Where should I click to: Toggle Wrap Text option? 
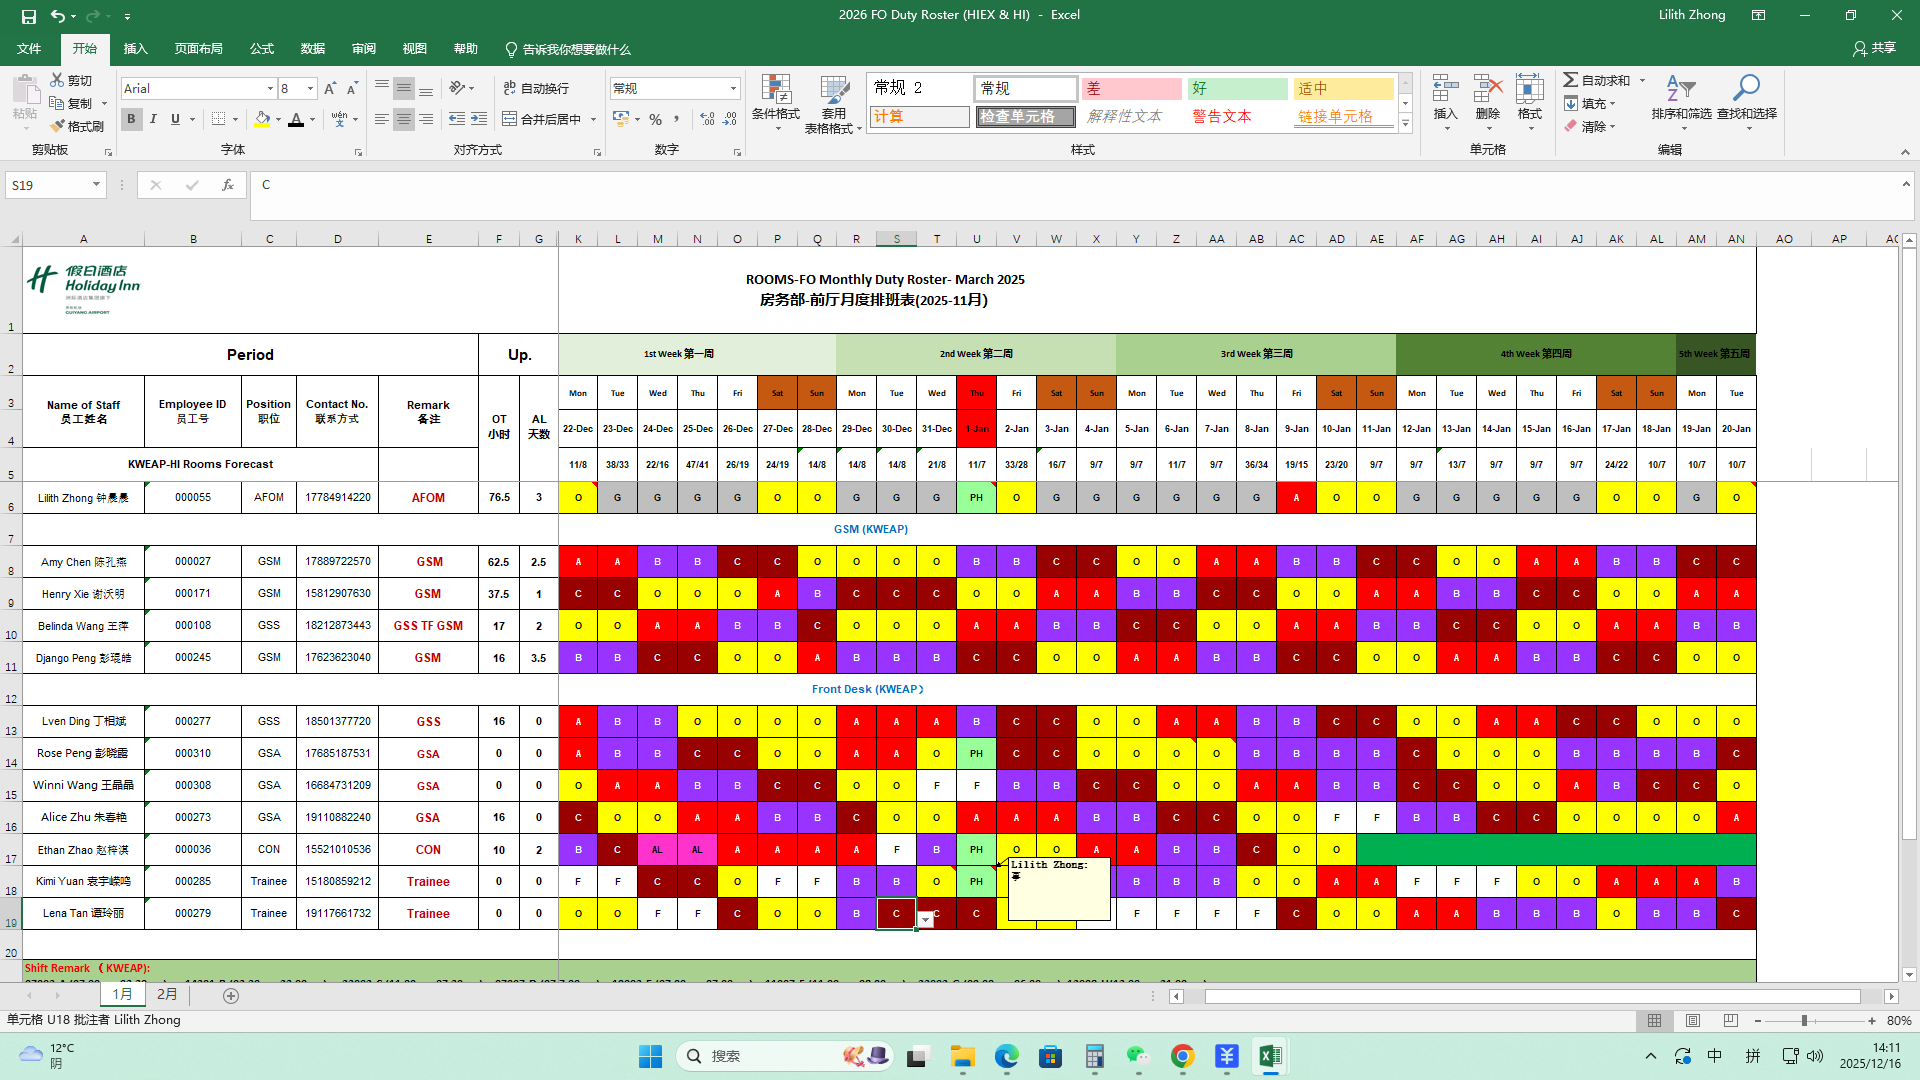pos(536,88)
